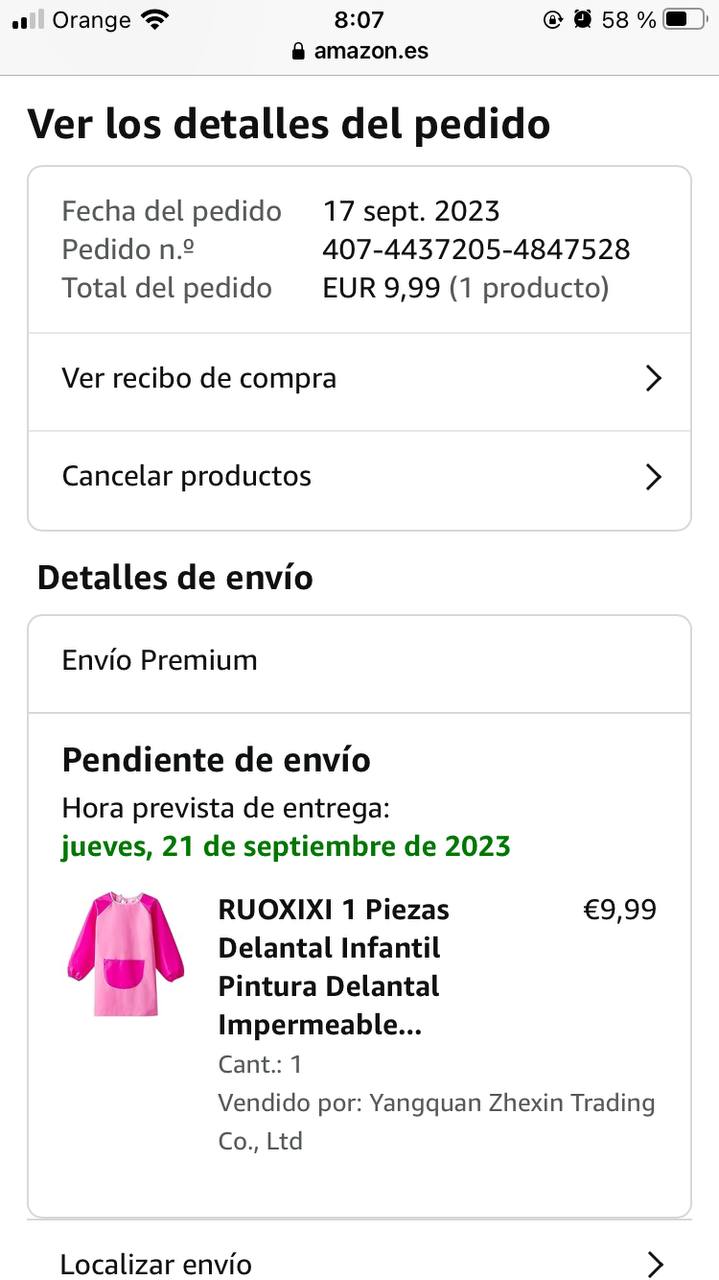Select Cancelar productos option
This screenshot has height=1280, width=719.
tap(187, 476)
